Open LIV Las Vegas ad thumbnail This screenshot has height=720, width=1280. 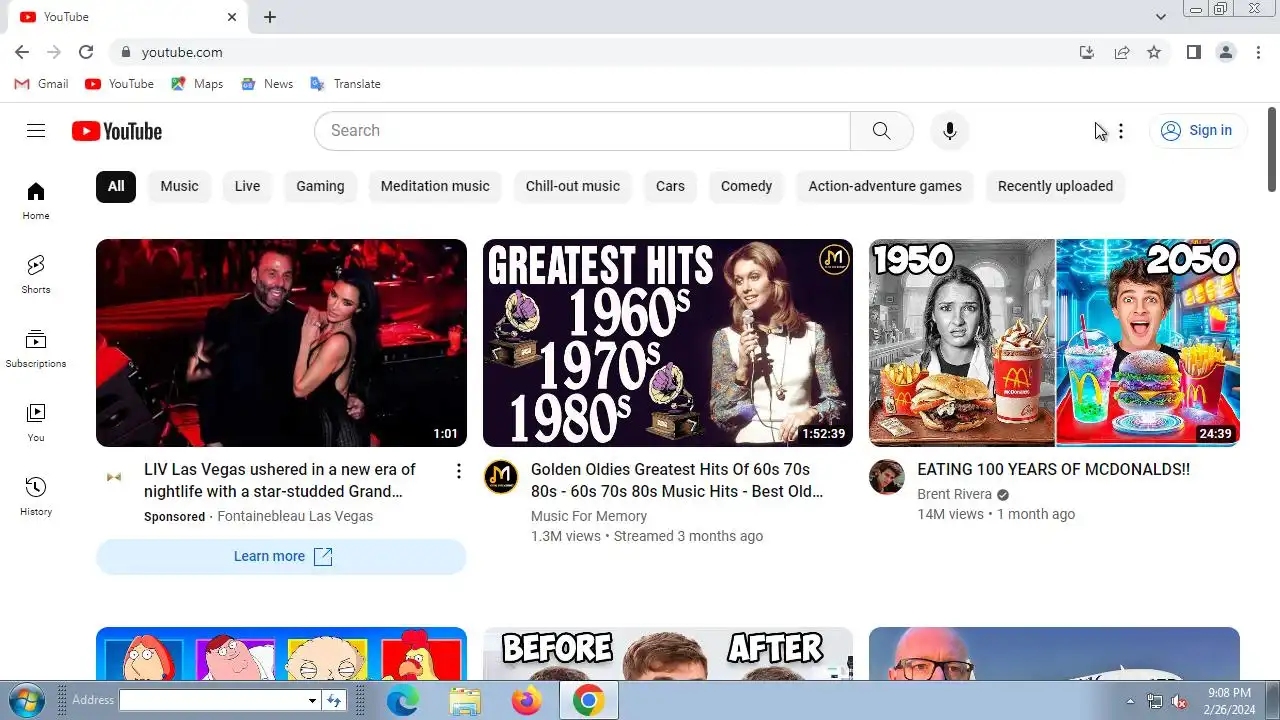[x=281, y=343]
